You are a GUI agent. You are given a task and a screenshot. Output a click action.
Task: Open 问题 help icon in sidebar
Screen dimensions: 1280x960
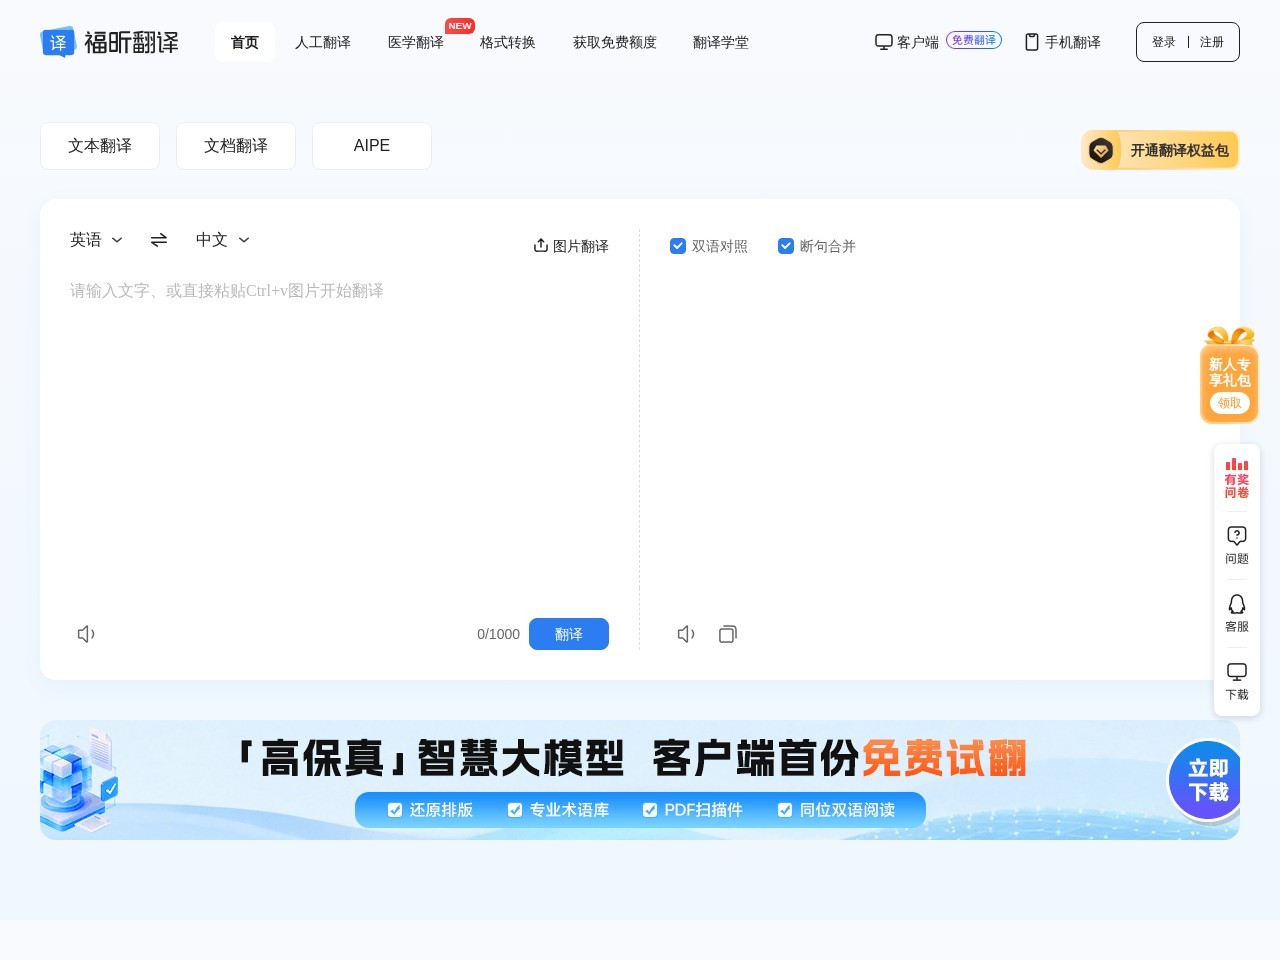(1237, 545)
